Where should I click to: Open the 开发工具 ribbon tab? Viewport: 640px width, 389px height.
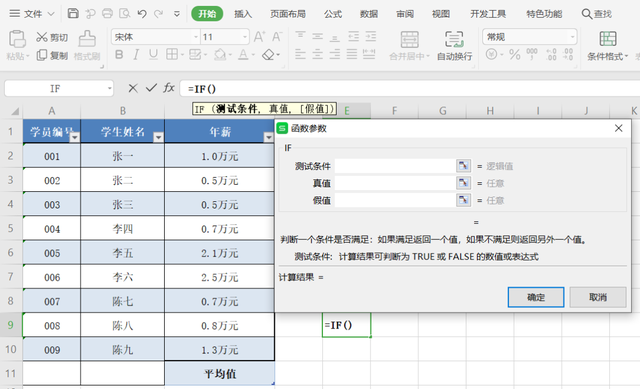(x=488, y=14)
